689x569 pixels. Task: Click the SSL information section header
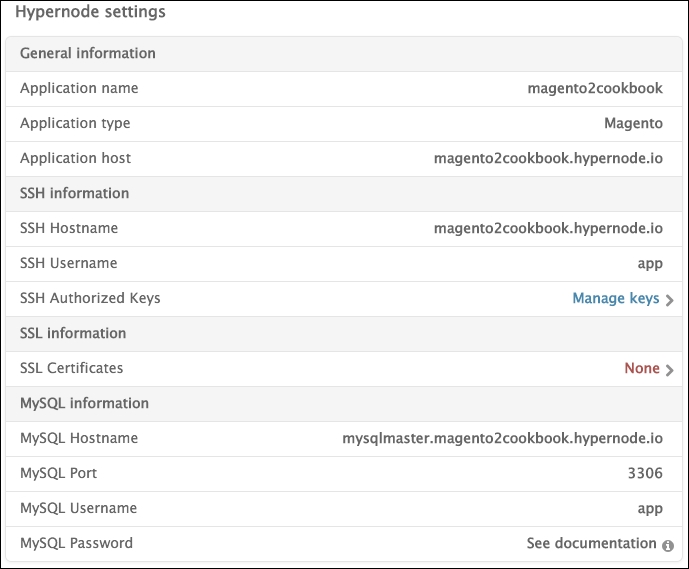pyautogui.click(x=72, y=333)
